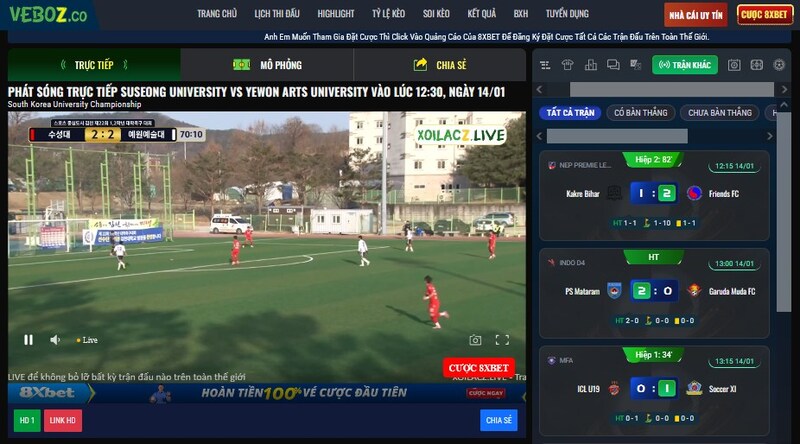Open the team jersey lineup icon
The height and width of the screenshot is (444, 800).
(x=568, y=65)
